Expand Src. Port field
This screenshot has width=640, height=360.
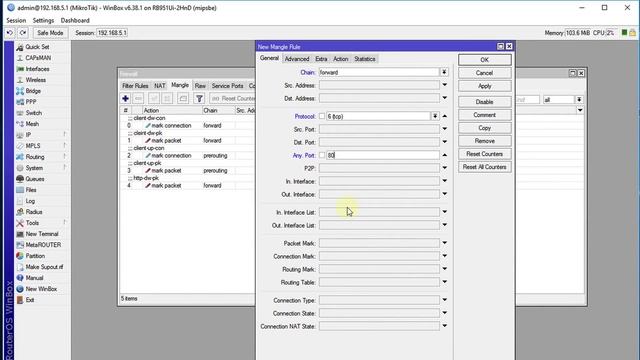pos(444,129)
